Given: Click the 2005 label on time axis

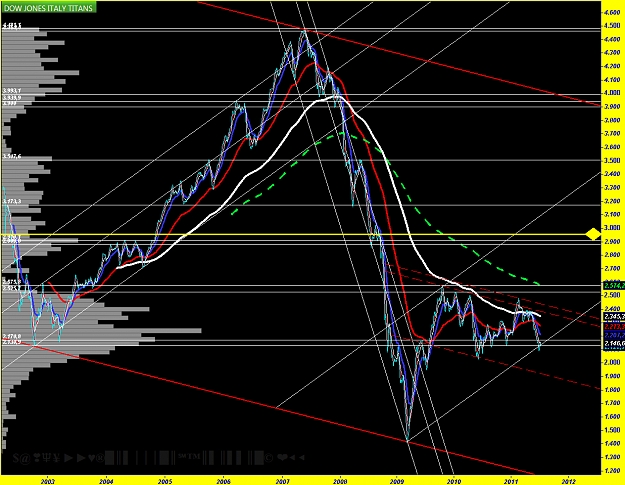Looking at the screenshot, I should [x=165, y=481].
